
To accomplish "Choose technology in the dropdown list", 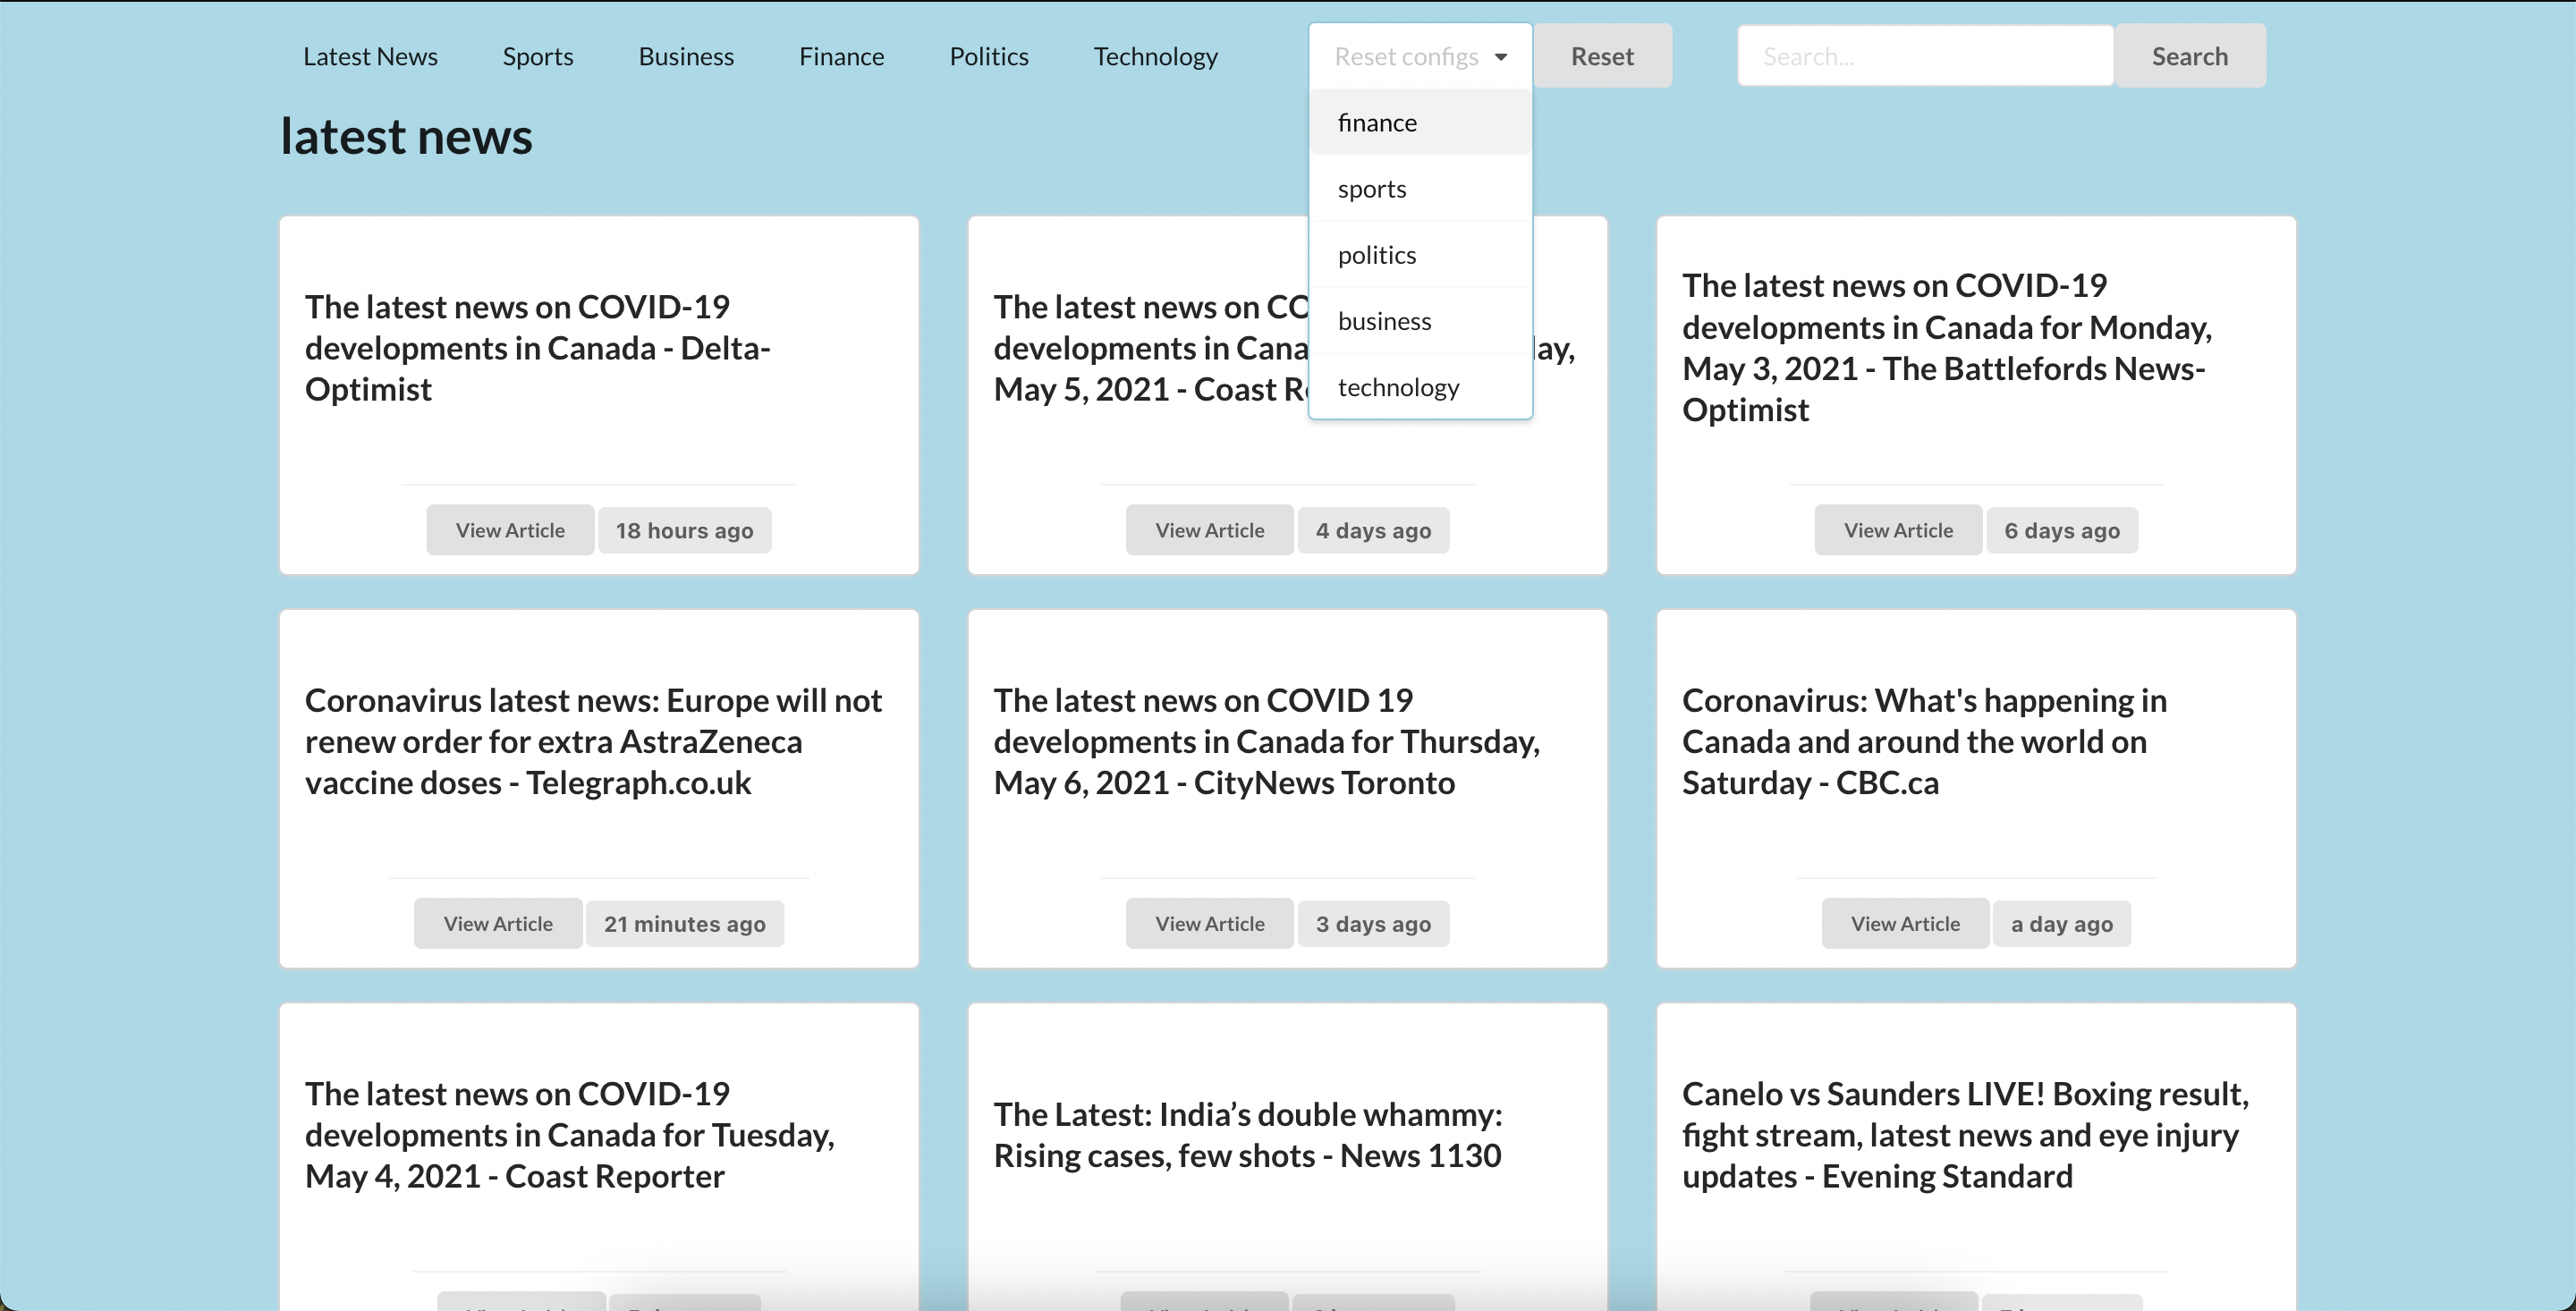I will (1419, 387).
